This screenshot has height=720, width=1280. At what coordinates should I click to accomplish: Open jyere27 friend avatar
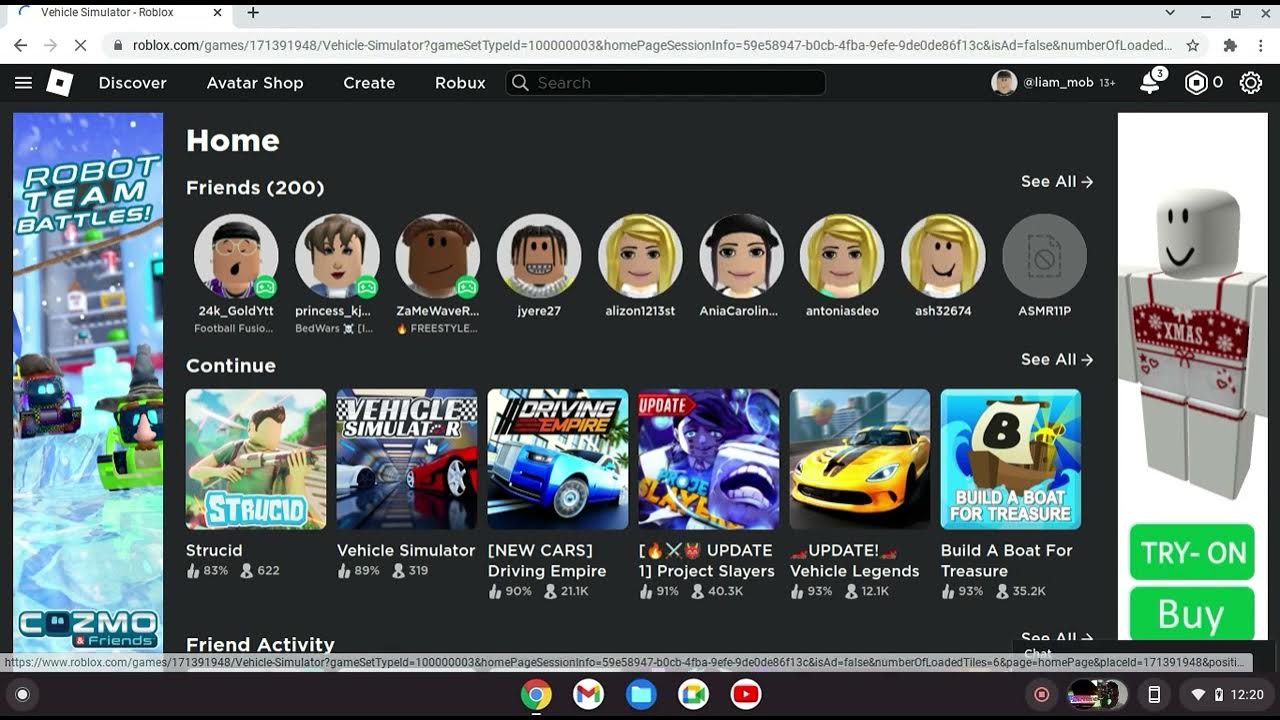pos(539,256)
